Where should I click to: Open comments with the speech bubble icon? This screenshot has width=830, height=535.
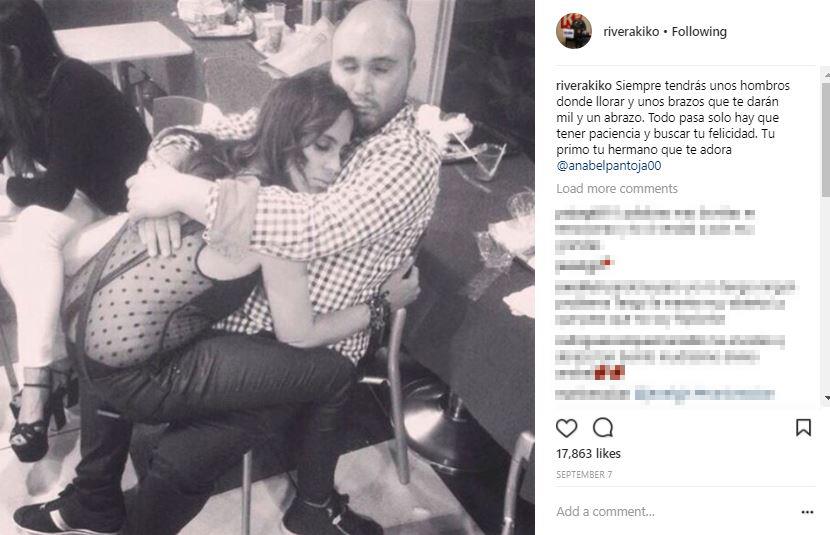coord(603,428)
